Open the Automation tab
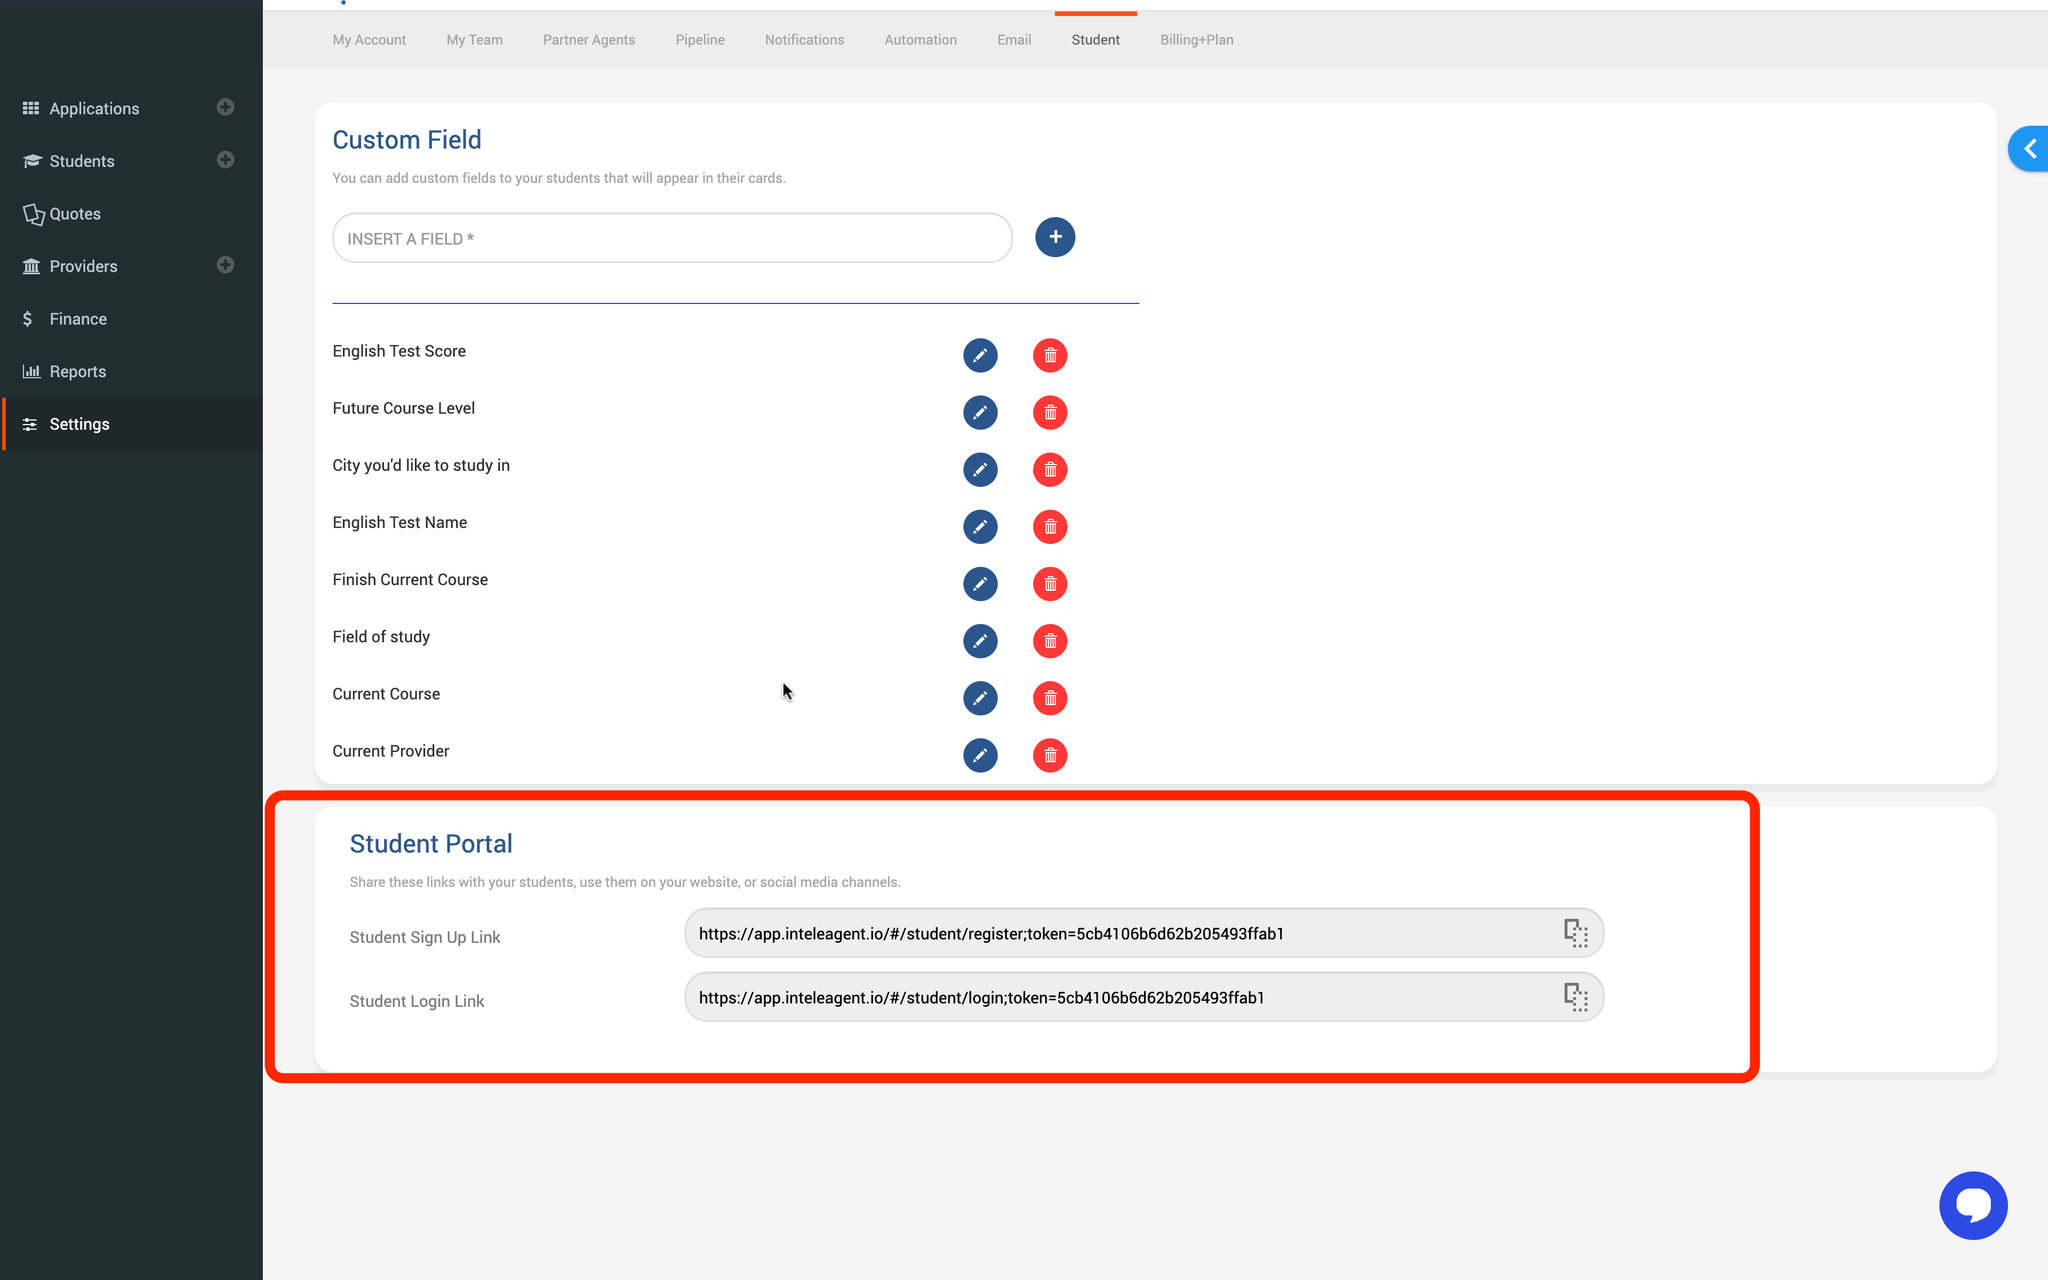The height and width of the screenshot is (1280, 2048). tap(920, 40)
